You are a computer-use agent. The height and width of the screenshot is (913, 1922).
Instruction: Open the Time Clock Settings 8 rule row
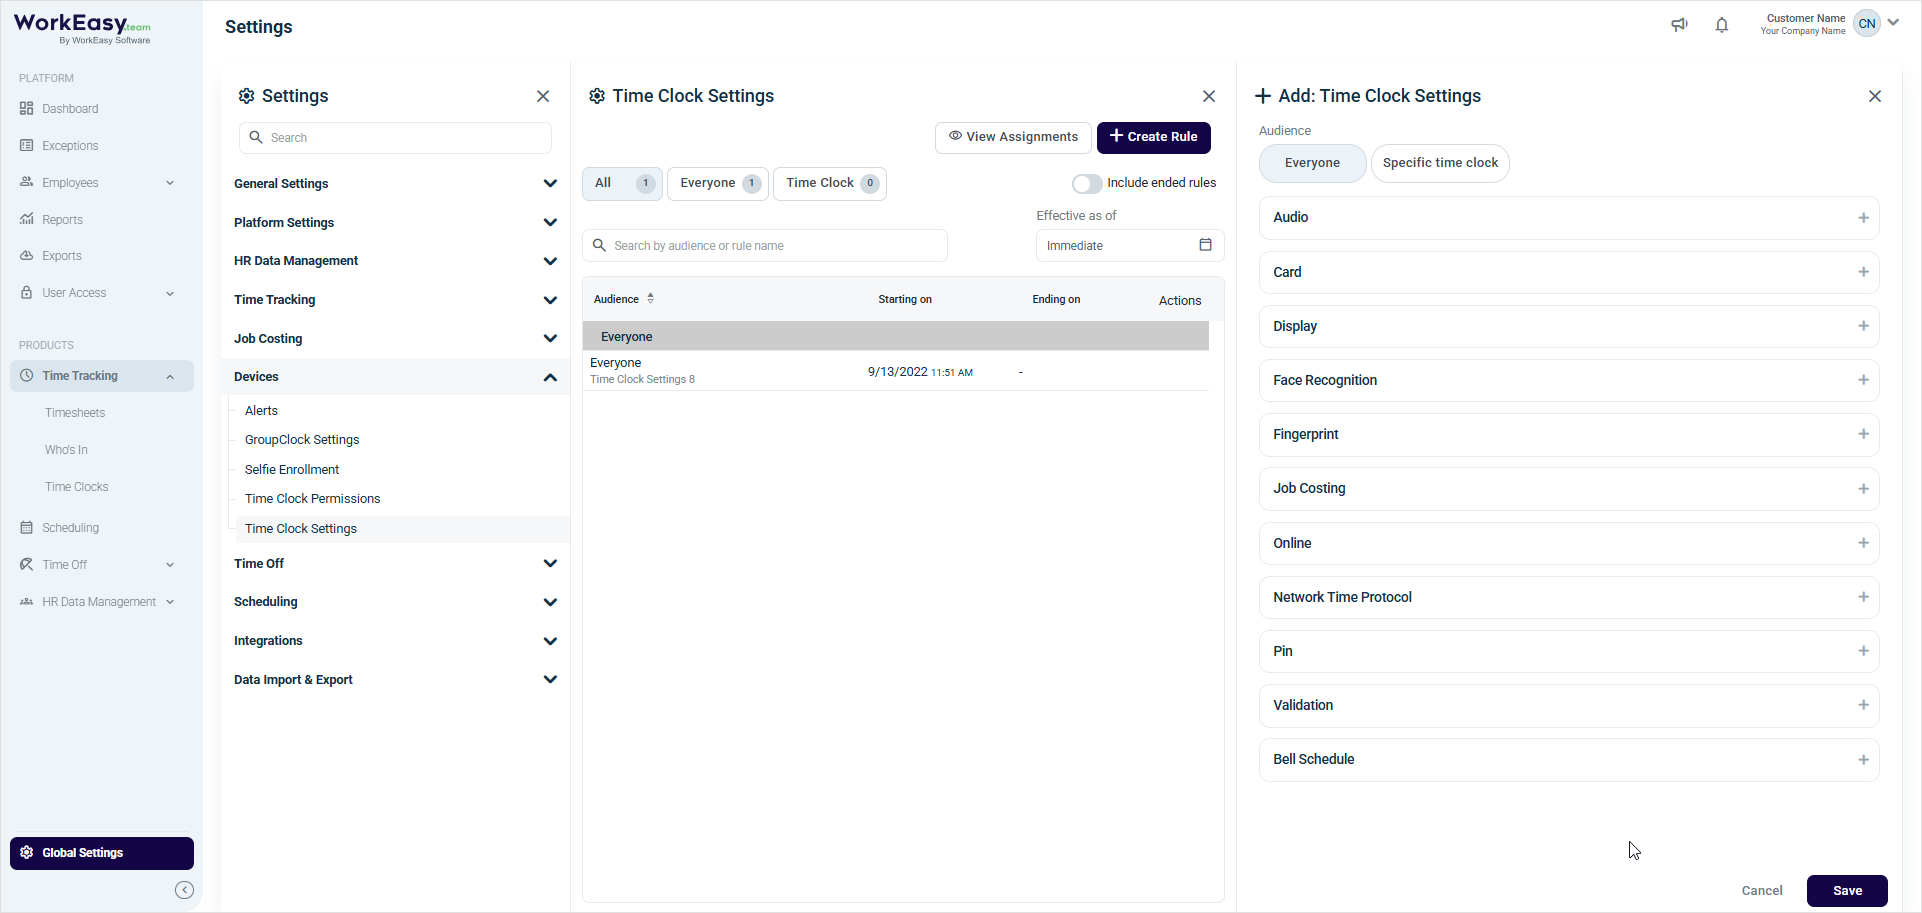[x=895, y=371]
